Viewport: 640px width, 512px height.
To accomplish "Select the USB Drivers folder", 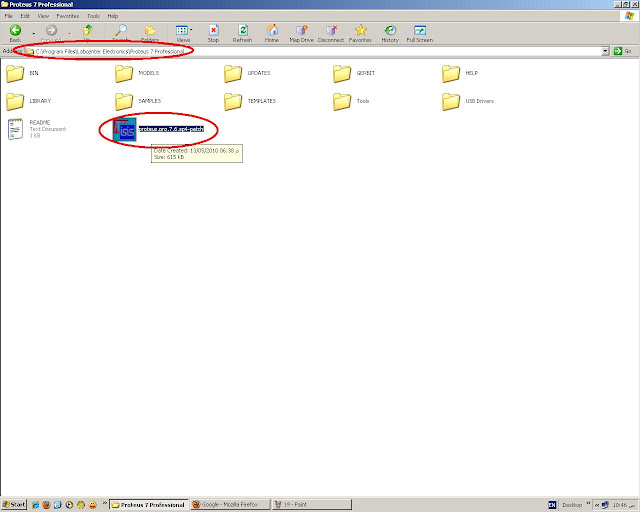I will click(x=468, y=101).
